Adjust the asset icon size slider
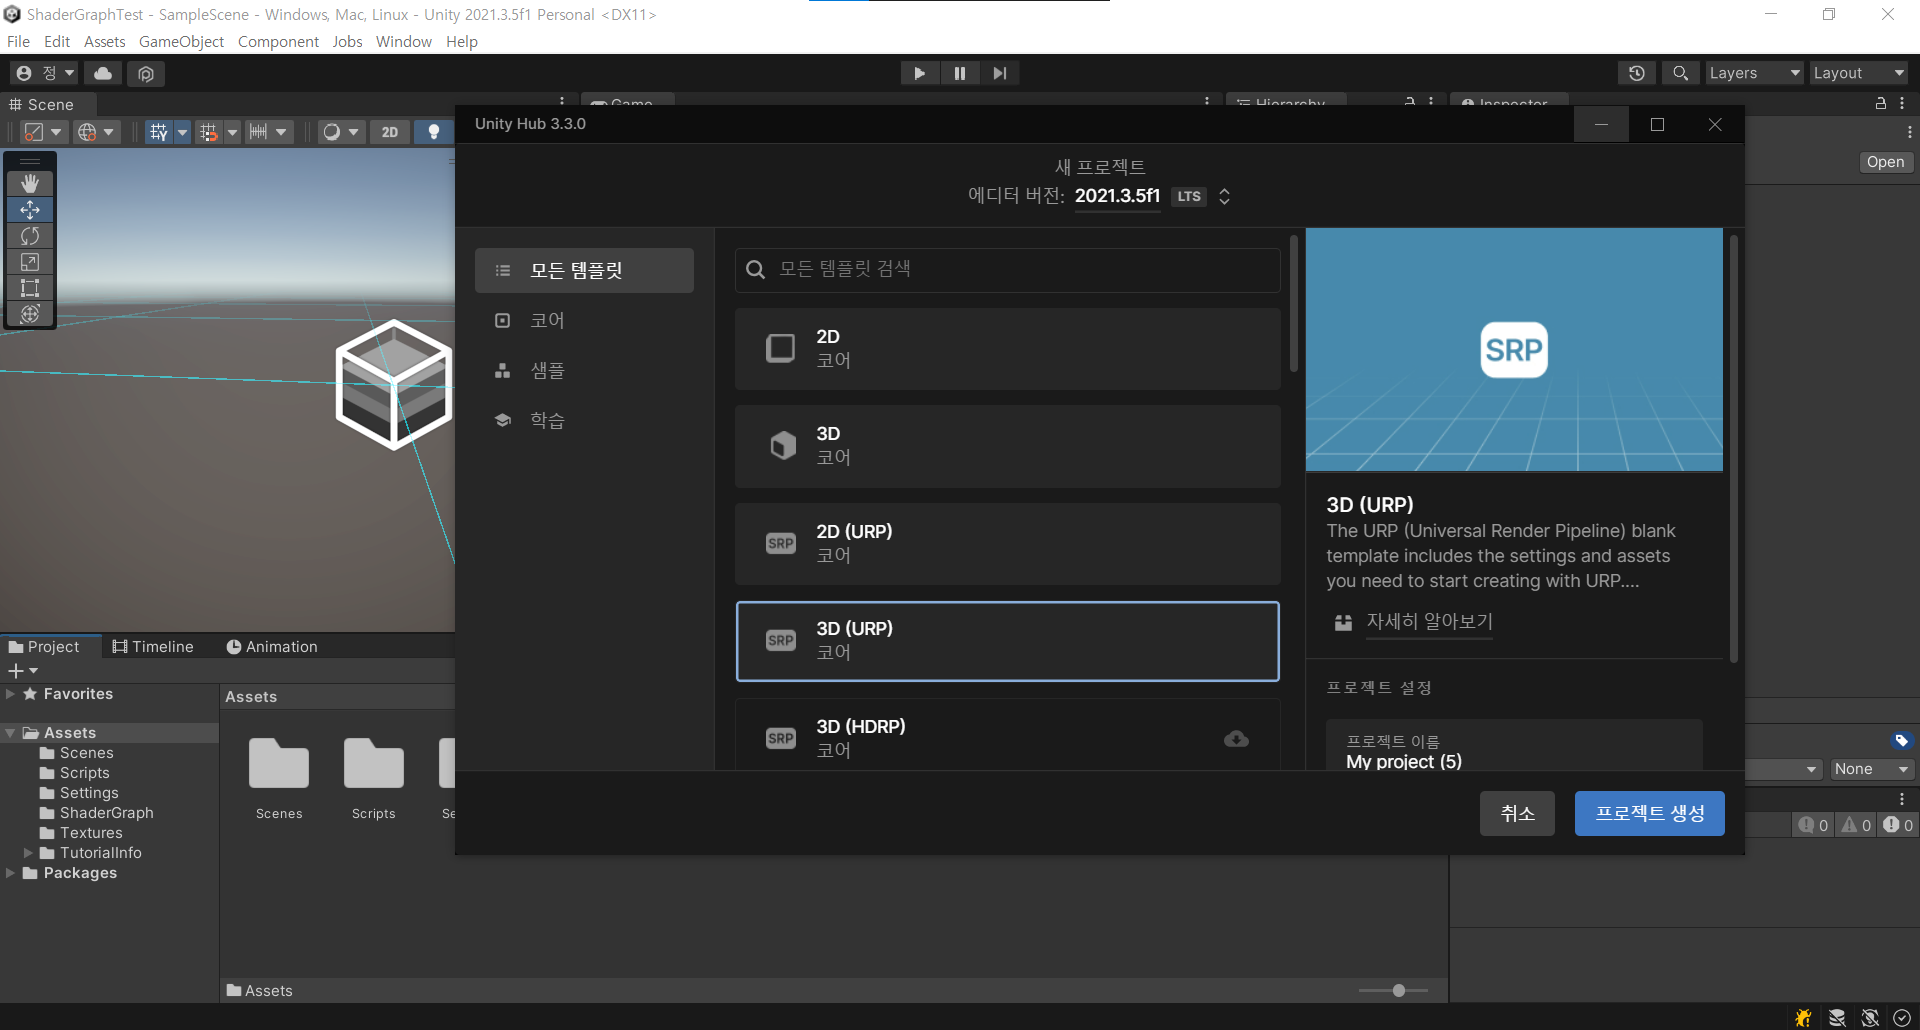Screen dimensions: 1920x1030 coord(1398,990)
